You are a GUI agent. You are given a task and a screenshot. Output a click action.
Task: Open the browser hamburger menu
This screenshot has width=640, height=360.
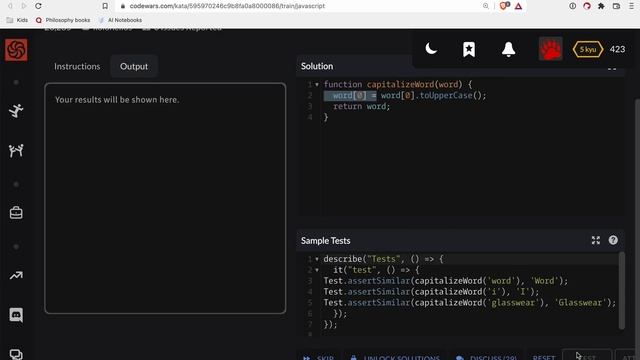coord(631,6)
